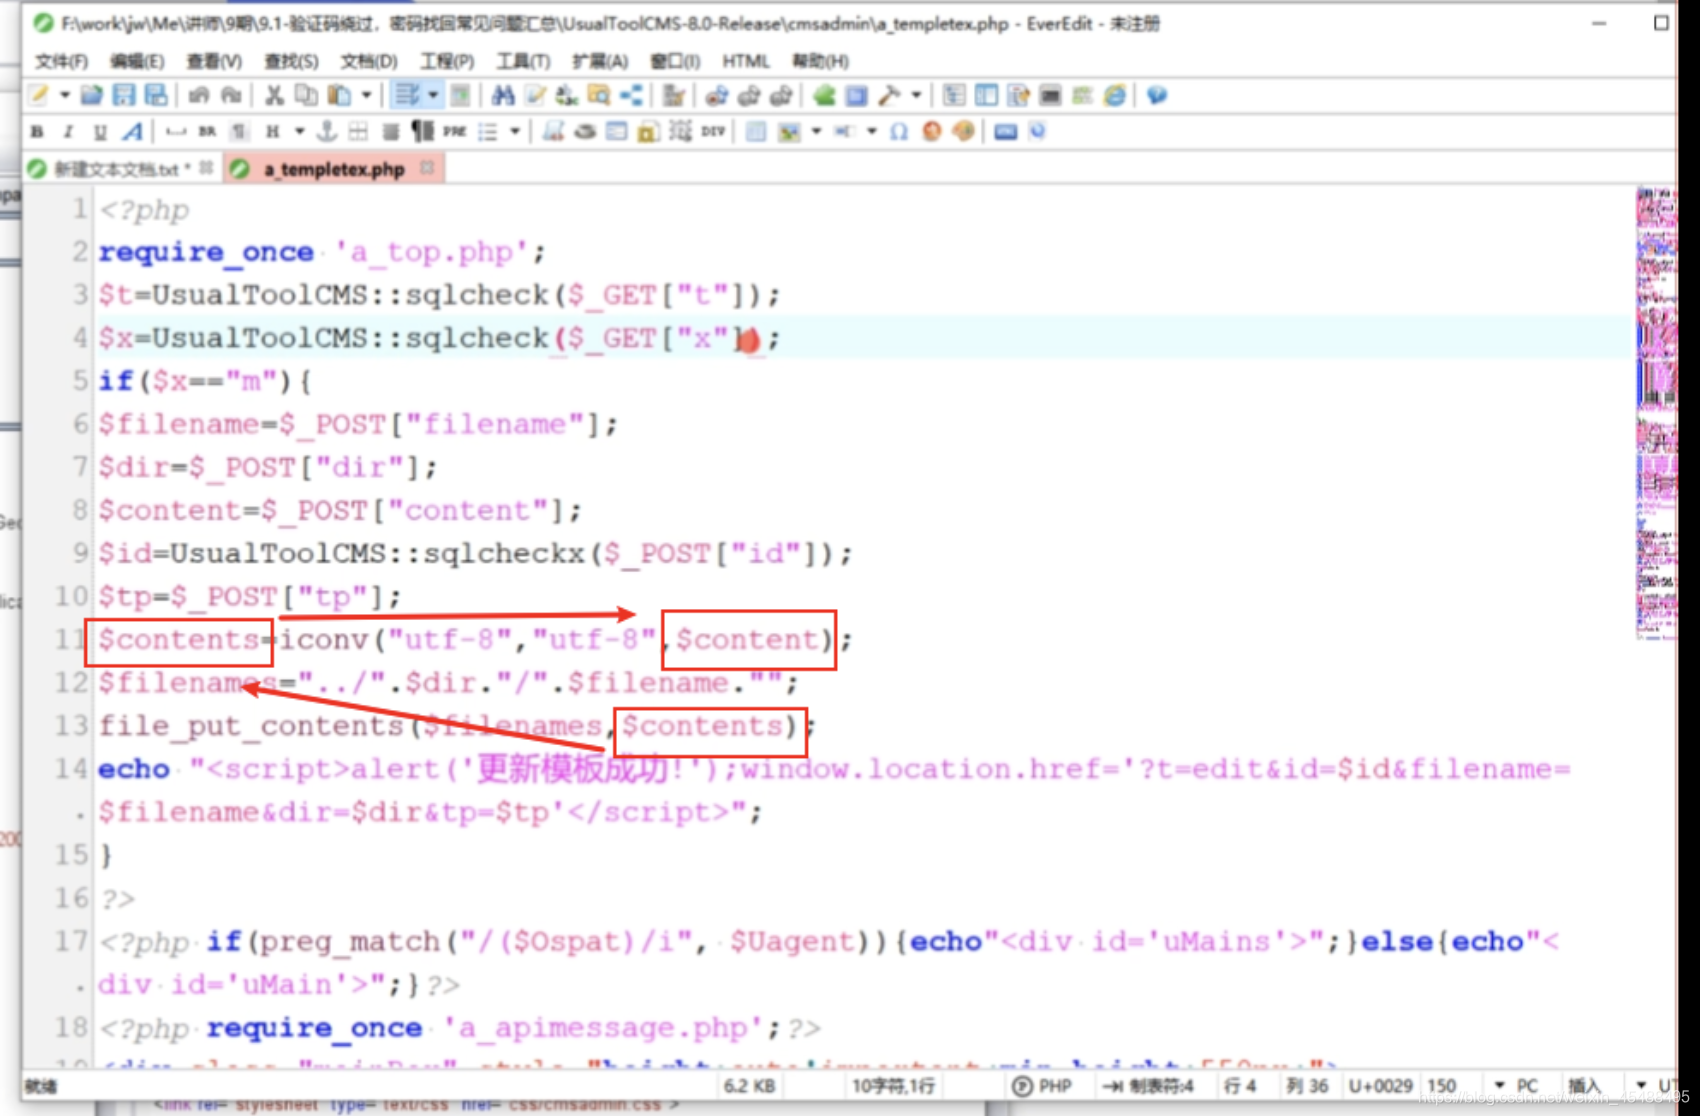
Task: Undo the last edit
Action: (198, 95)
